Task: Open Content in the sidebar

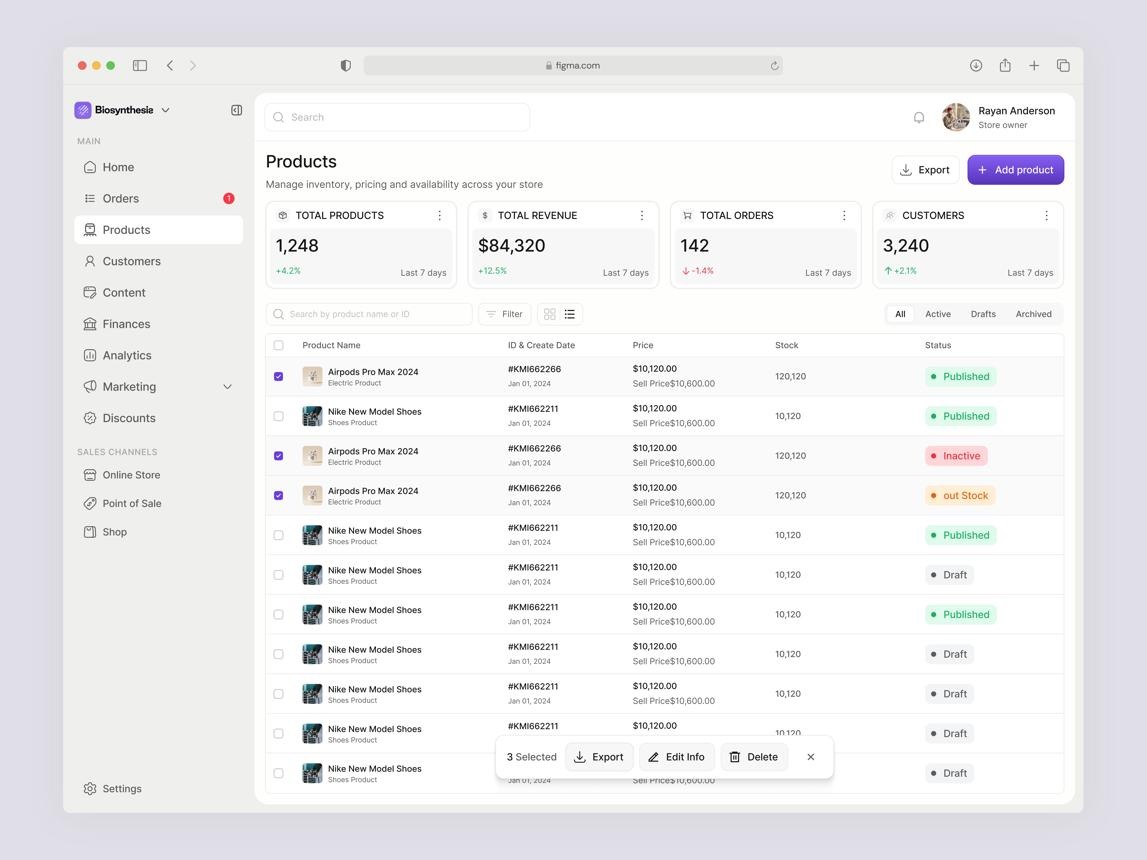Action: coord(159,293)
